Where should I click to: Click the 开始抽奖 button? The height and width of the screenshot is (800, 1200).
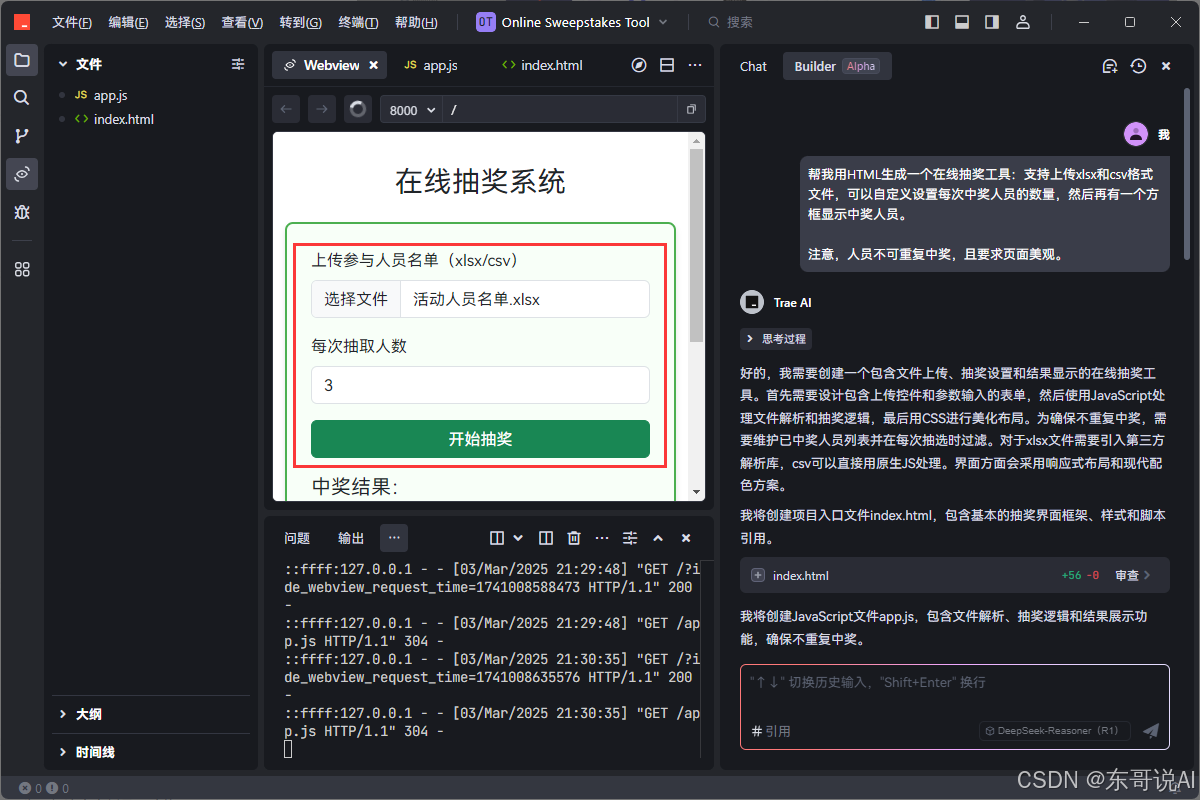(x=480, y=439)
